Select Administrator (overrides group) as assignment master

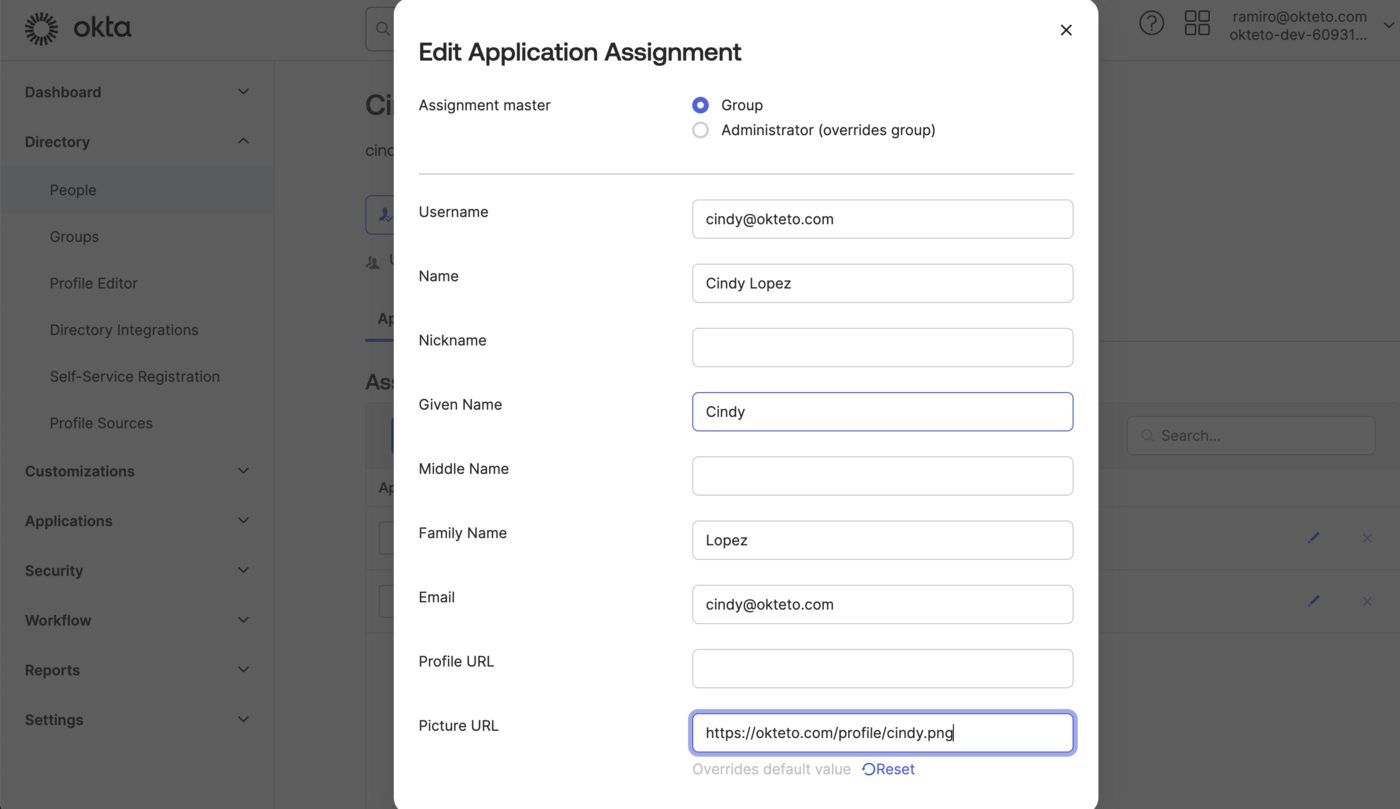click(700, 129)
